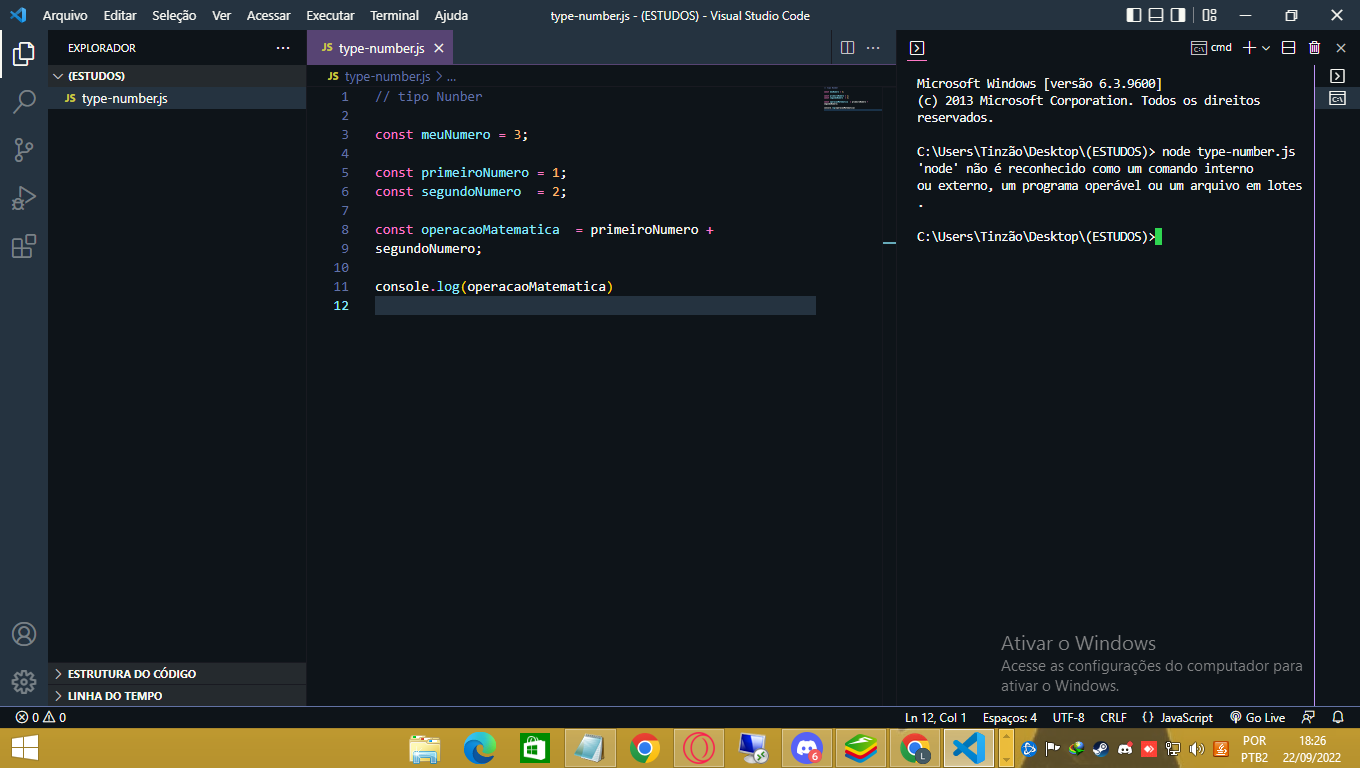
Task: Click CRLF end-of-line selector
Action: coord(1113,717)
